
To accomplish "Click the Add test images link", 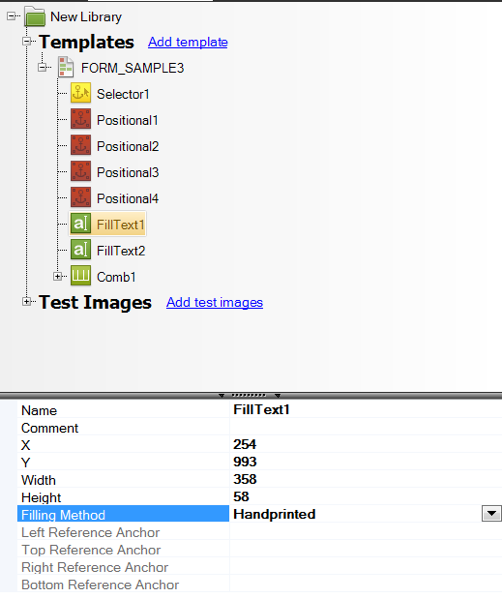I will point(214,303).
